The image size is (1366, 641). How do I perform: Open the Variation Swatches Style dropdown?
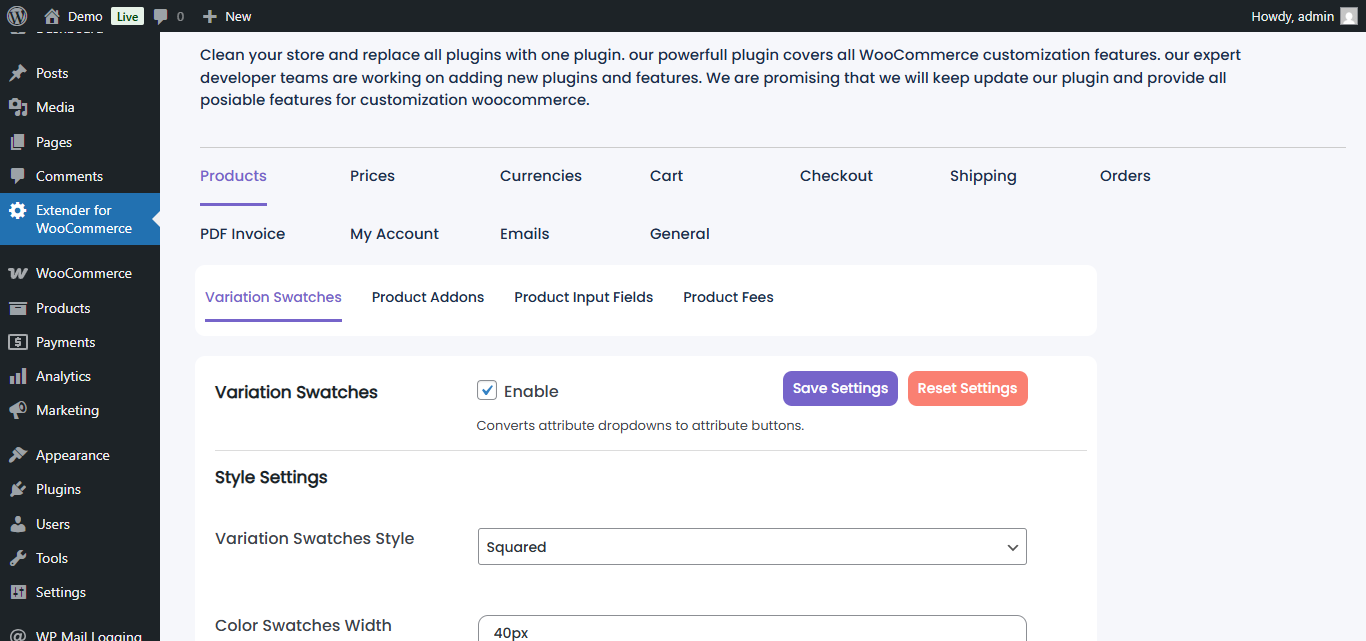(752, 547)
